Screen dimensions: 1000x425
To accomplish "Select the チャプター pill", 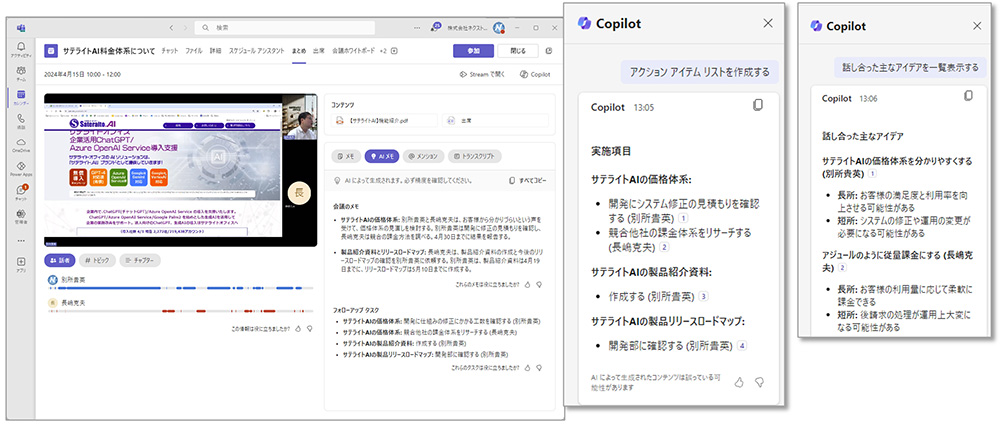I will pos(140,260).
